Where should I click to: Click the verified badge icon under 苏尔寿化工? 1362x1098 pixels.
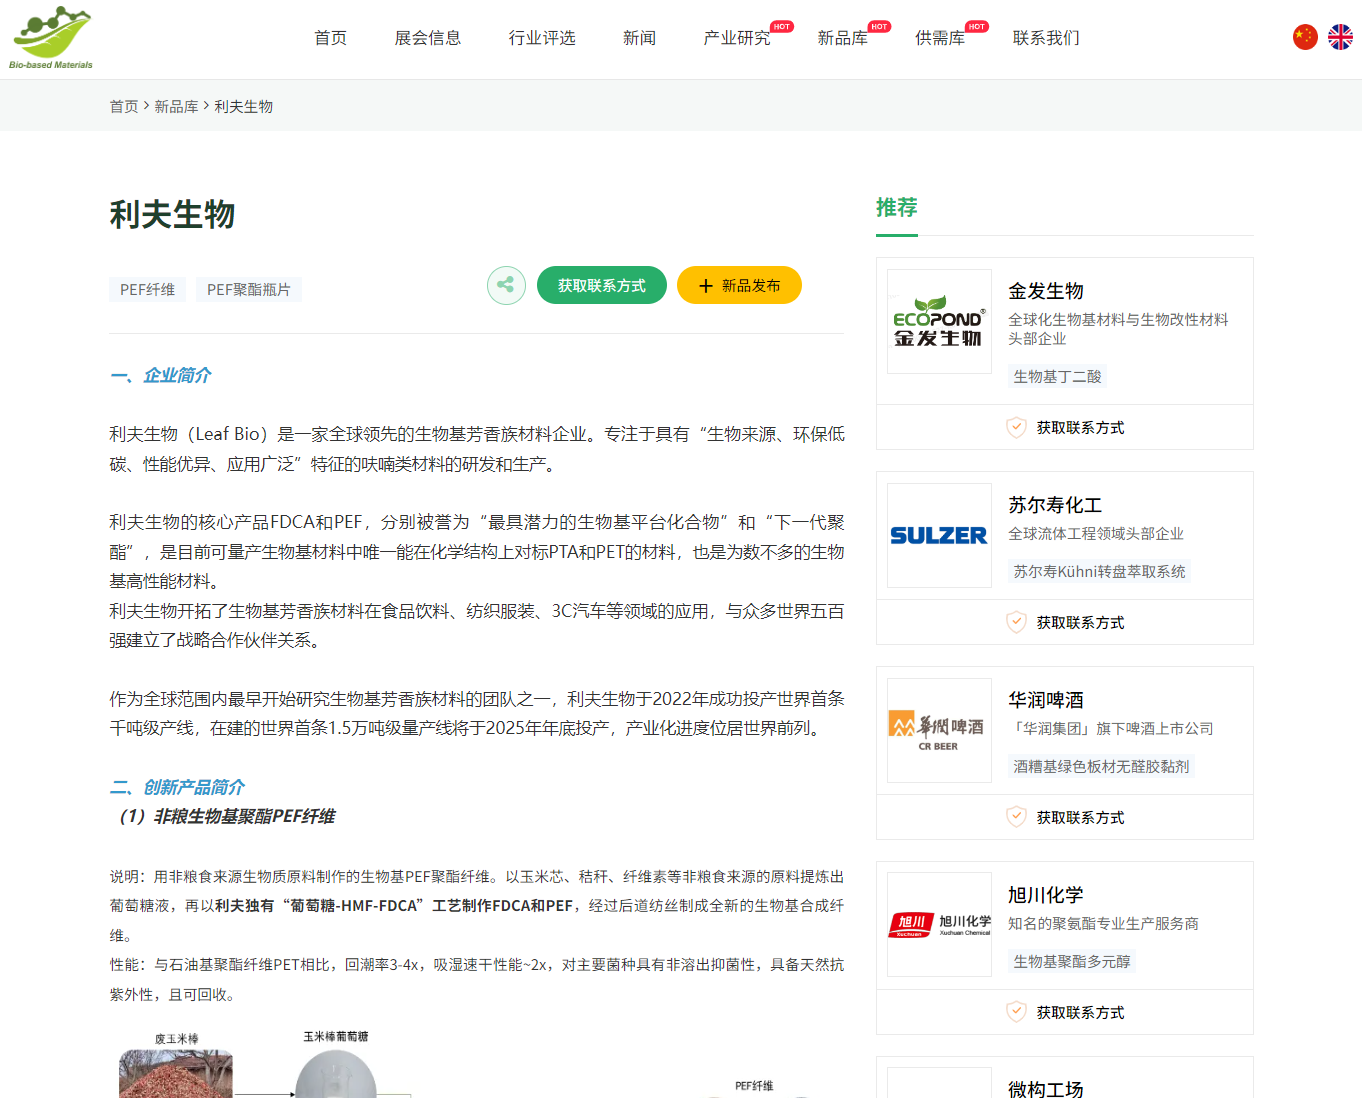(1017, 622)
